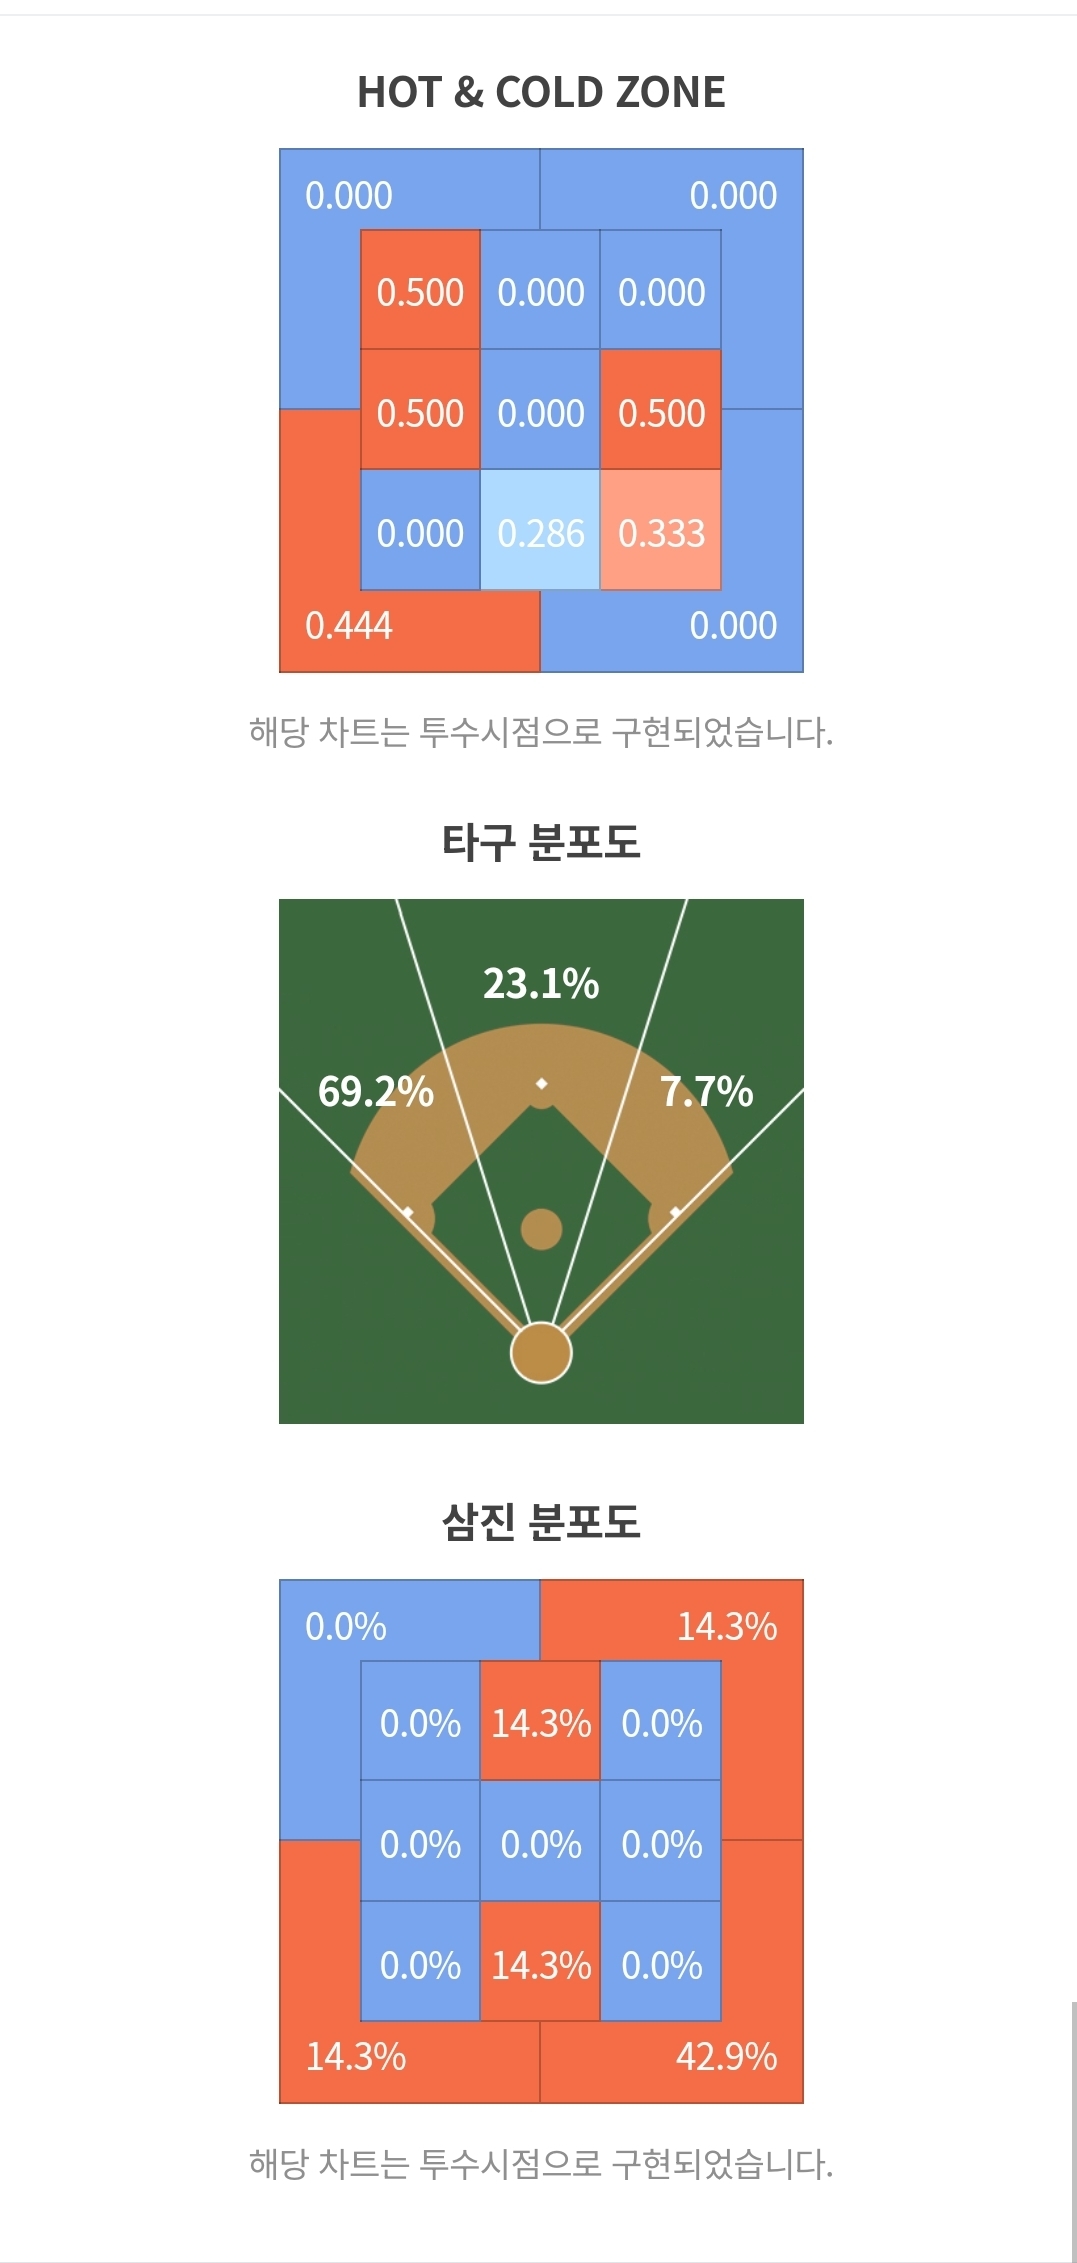Screen dimensions: 1077x2263
Task: Click the first base marker on field
Action: (676, 1213)
